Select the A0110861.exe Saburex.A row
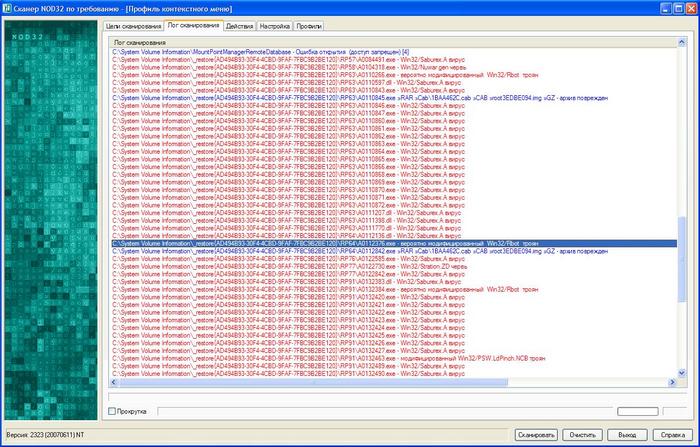 pyautogui.click(x=394, y=129)
